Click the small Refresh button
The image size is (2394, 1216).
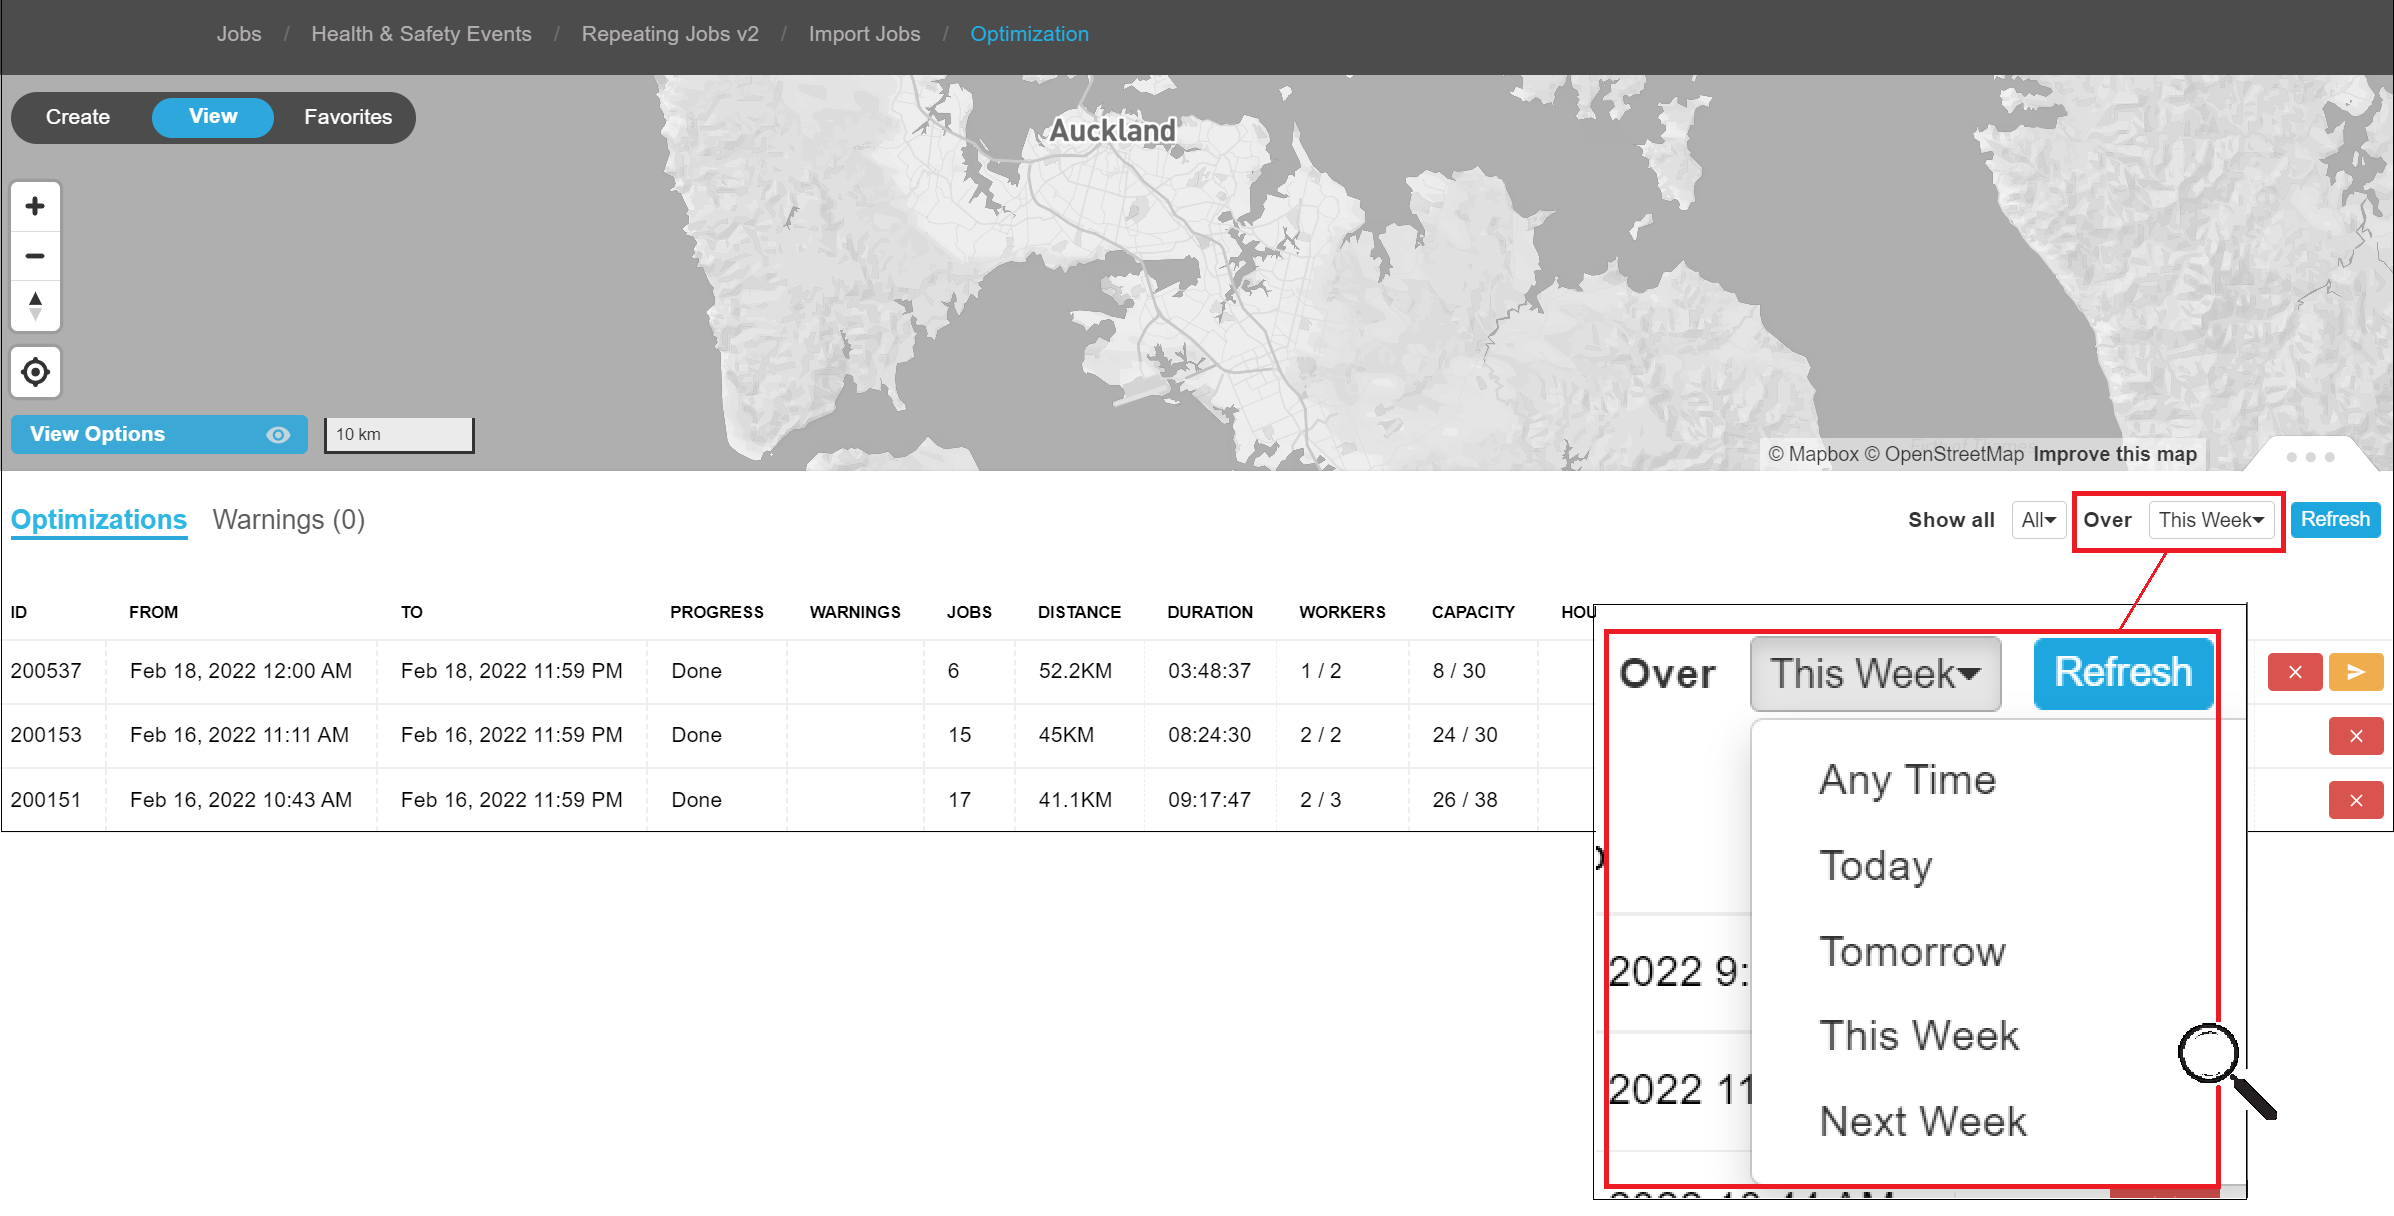[x=2335, y=520]
